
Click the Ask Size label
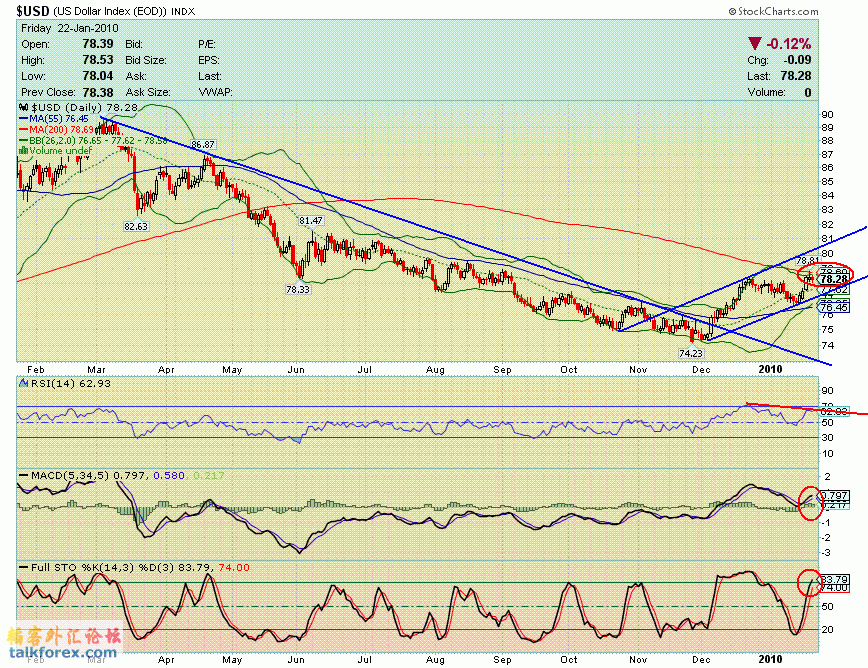click(148, 92)
